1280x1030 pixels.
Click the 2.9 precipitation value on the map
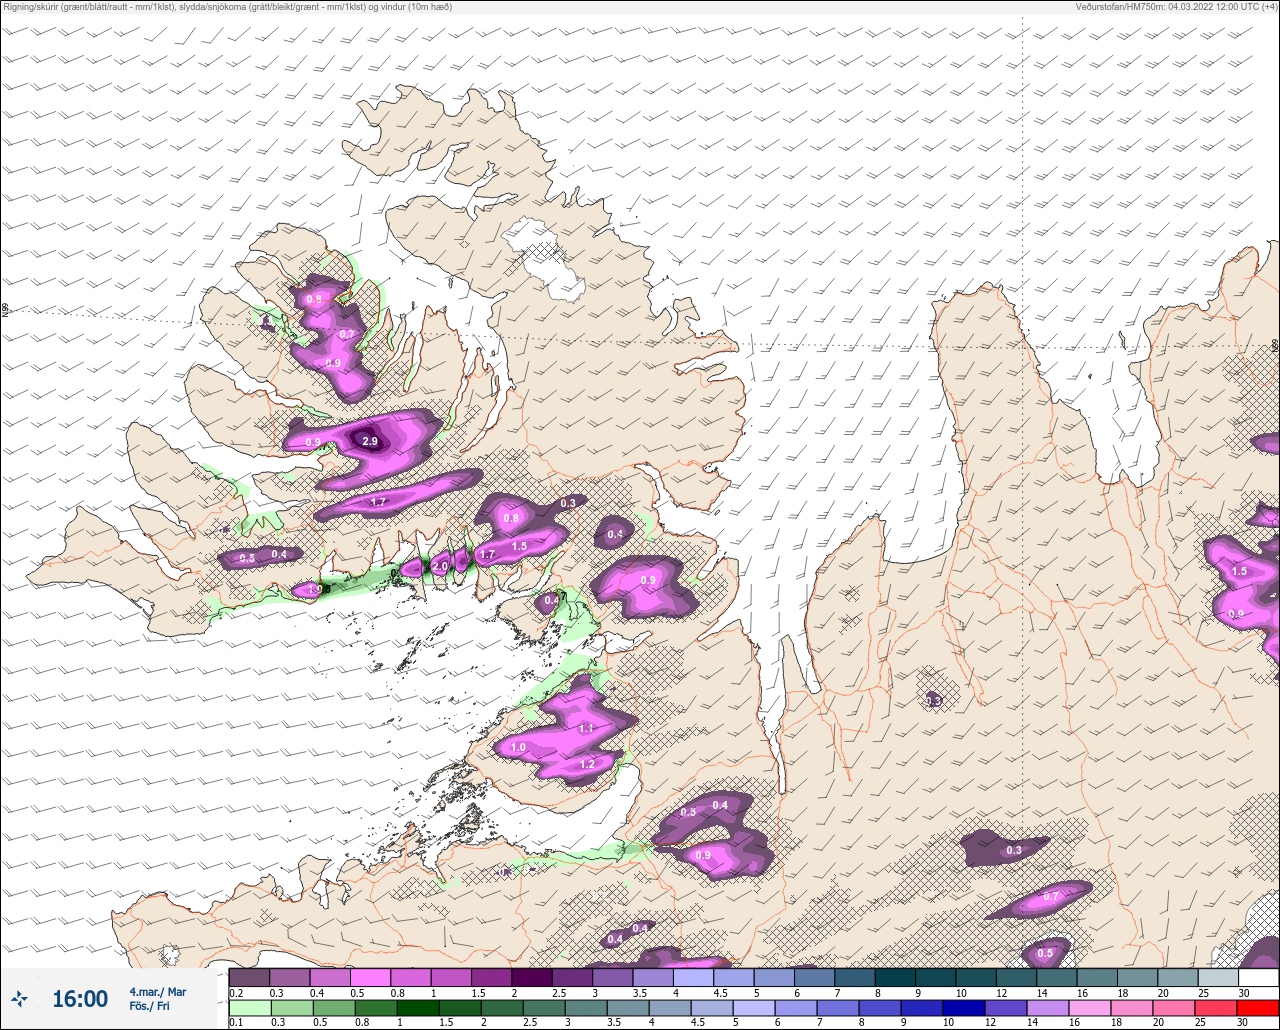[370, 441]
